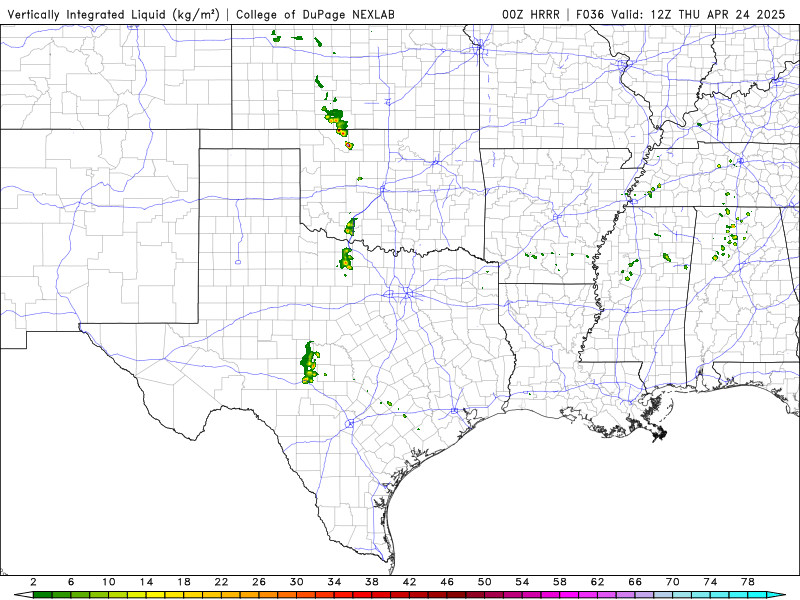
Task: Click the legend value '54'
Action: (522, 582)
